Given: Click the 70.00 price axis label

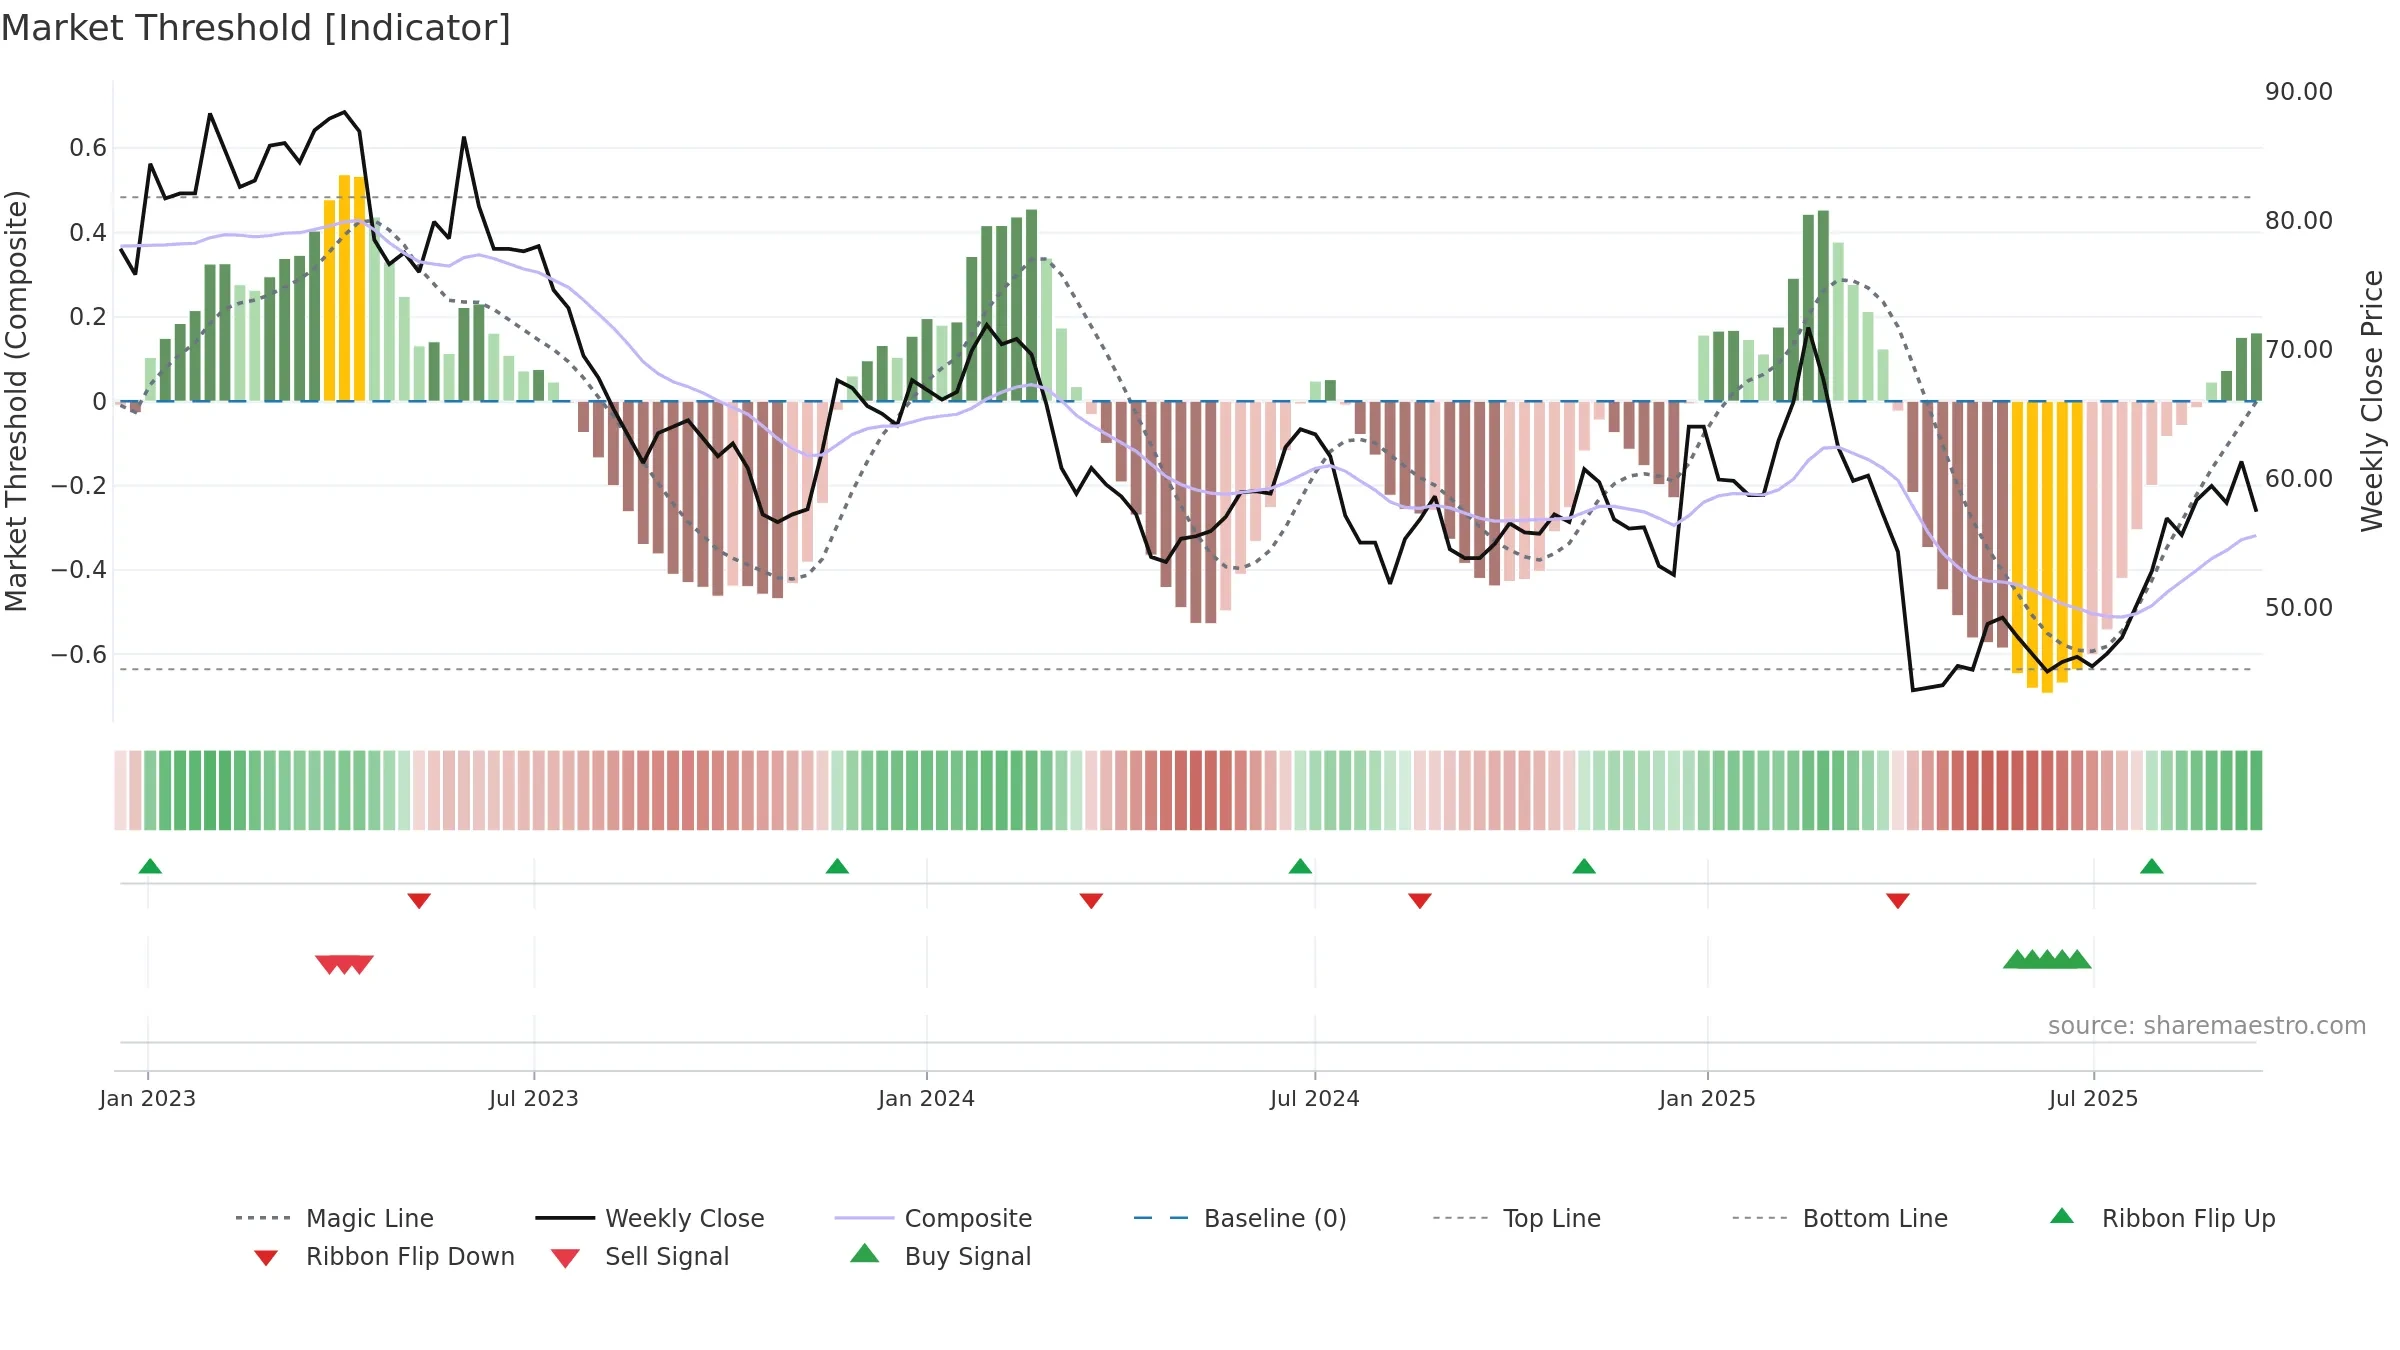Looking at the screenshot, I should 2298,349.
